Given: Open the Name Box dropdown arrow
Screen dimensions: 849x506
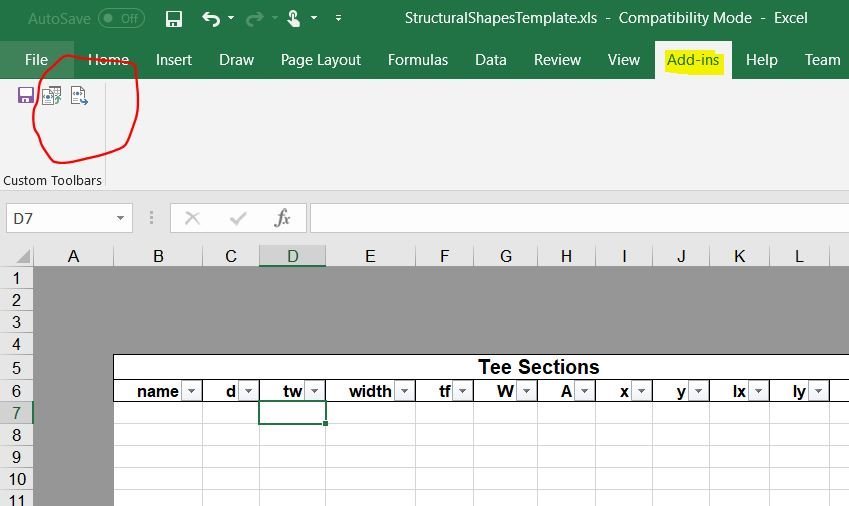Looking at the screenshot, I should [120, 218].
